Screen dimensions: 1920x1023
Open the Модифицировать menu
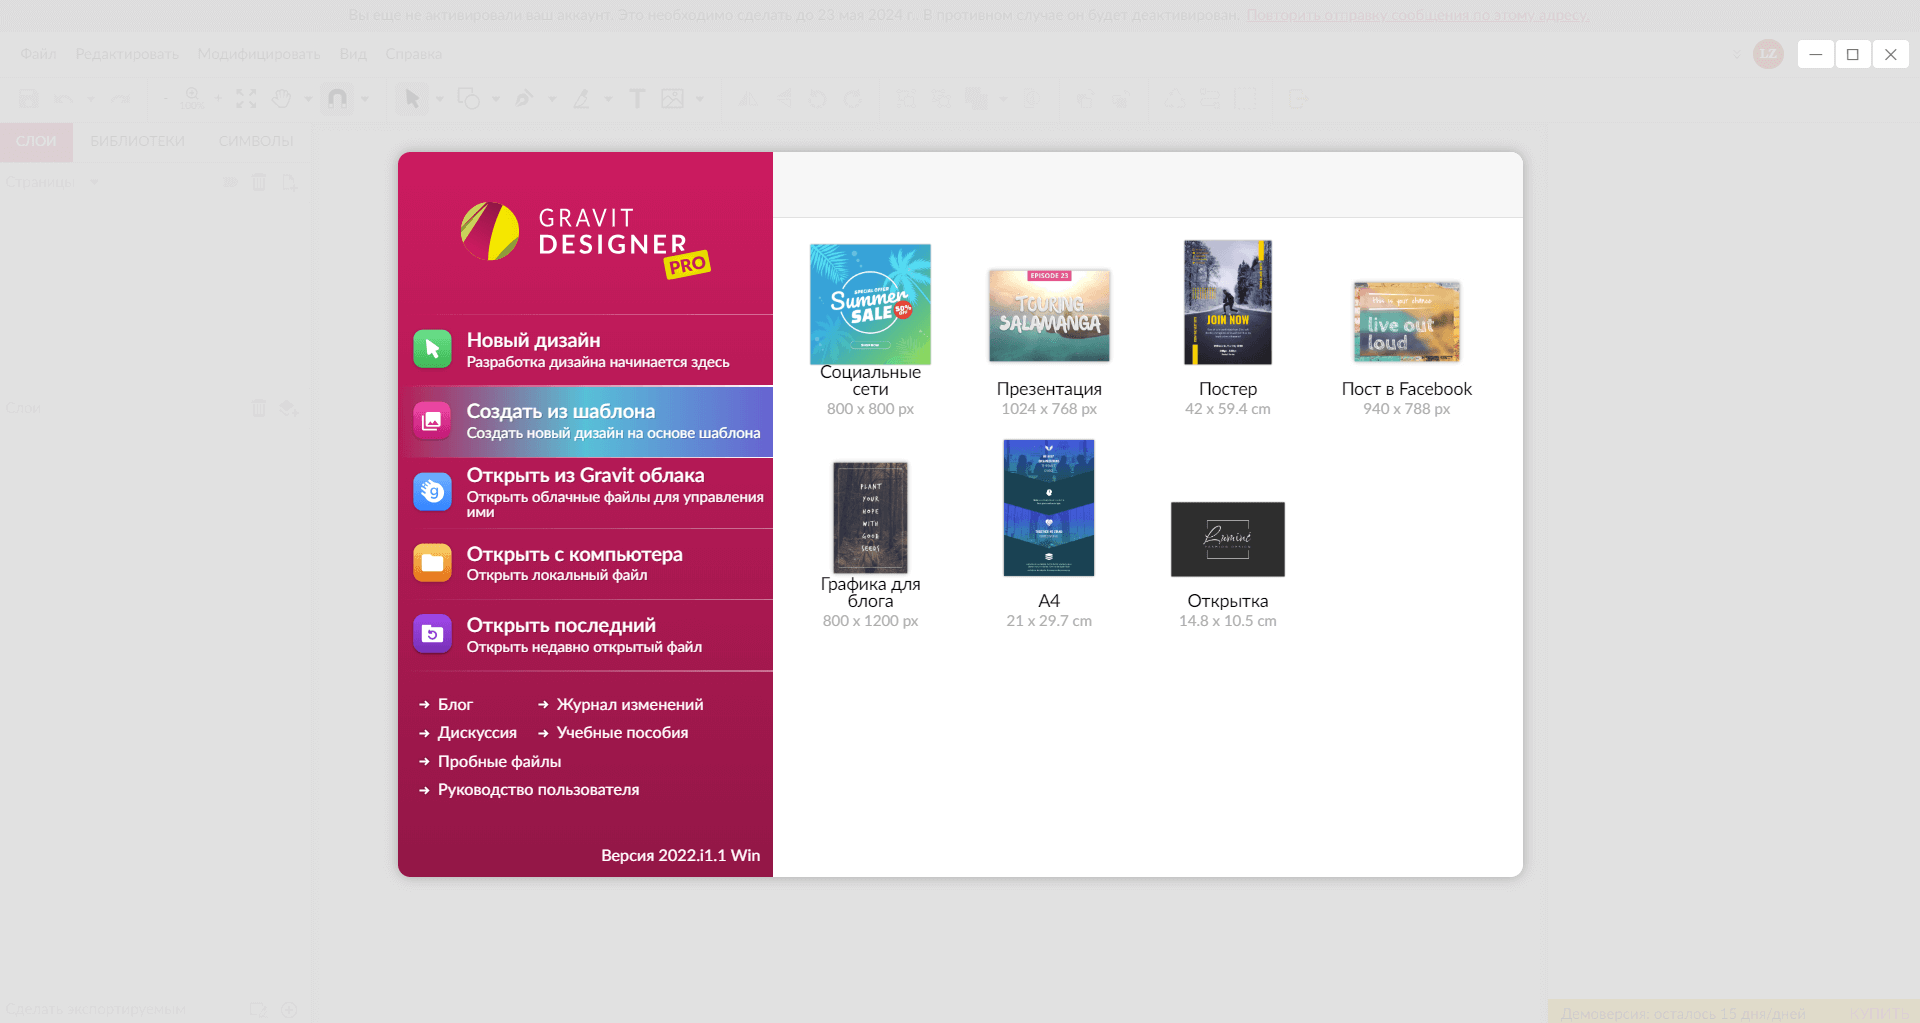[259, 54]
